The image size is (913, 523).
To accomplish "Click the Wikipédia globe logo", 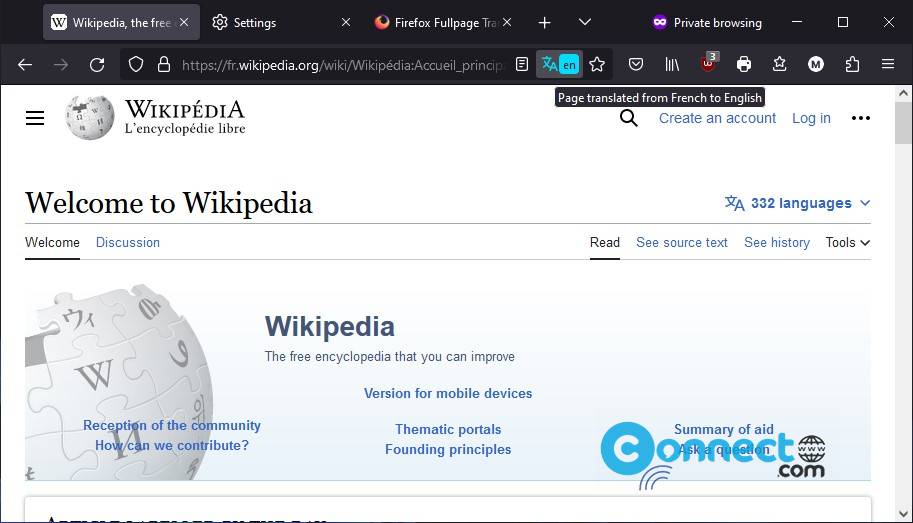I will 90,118.
